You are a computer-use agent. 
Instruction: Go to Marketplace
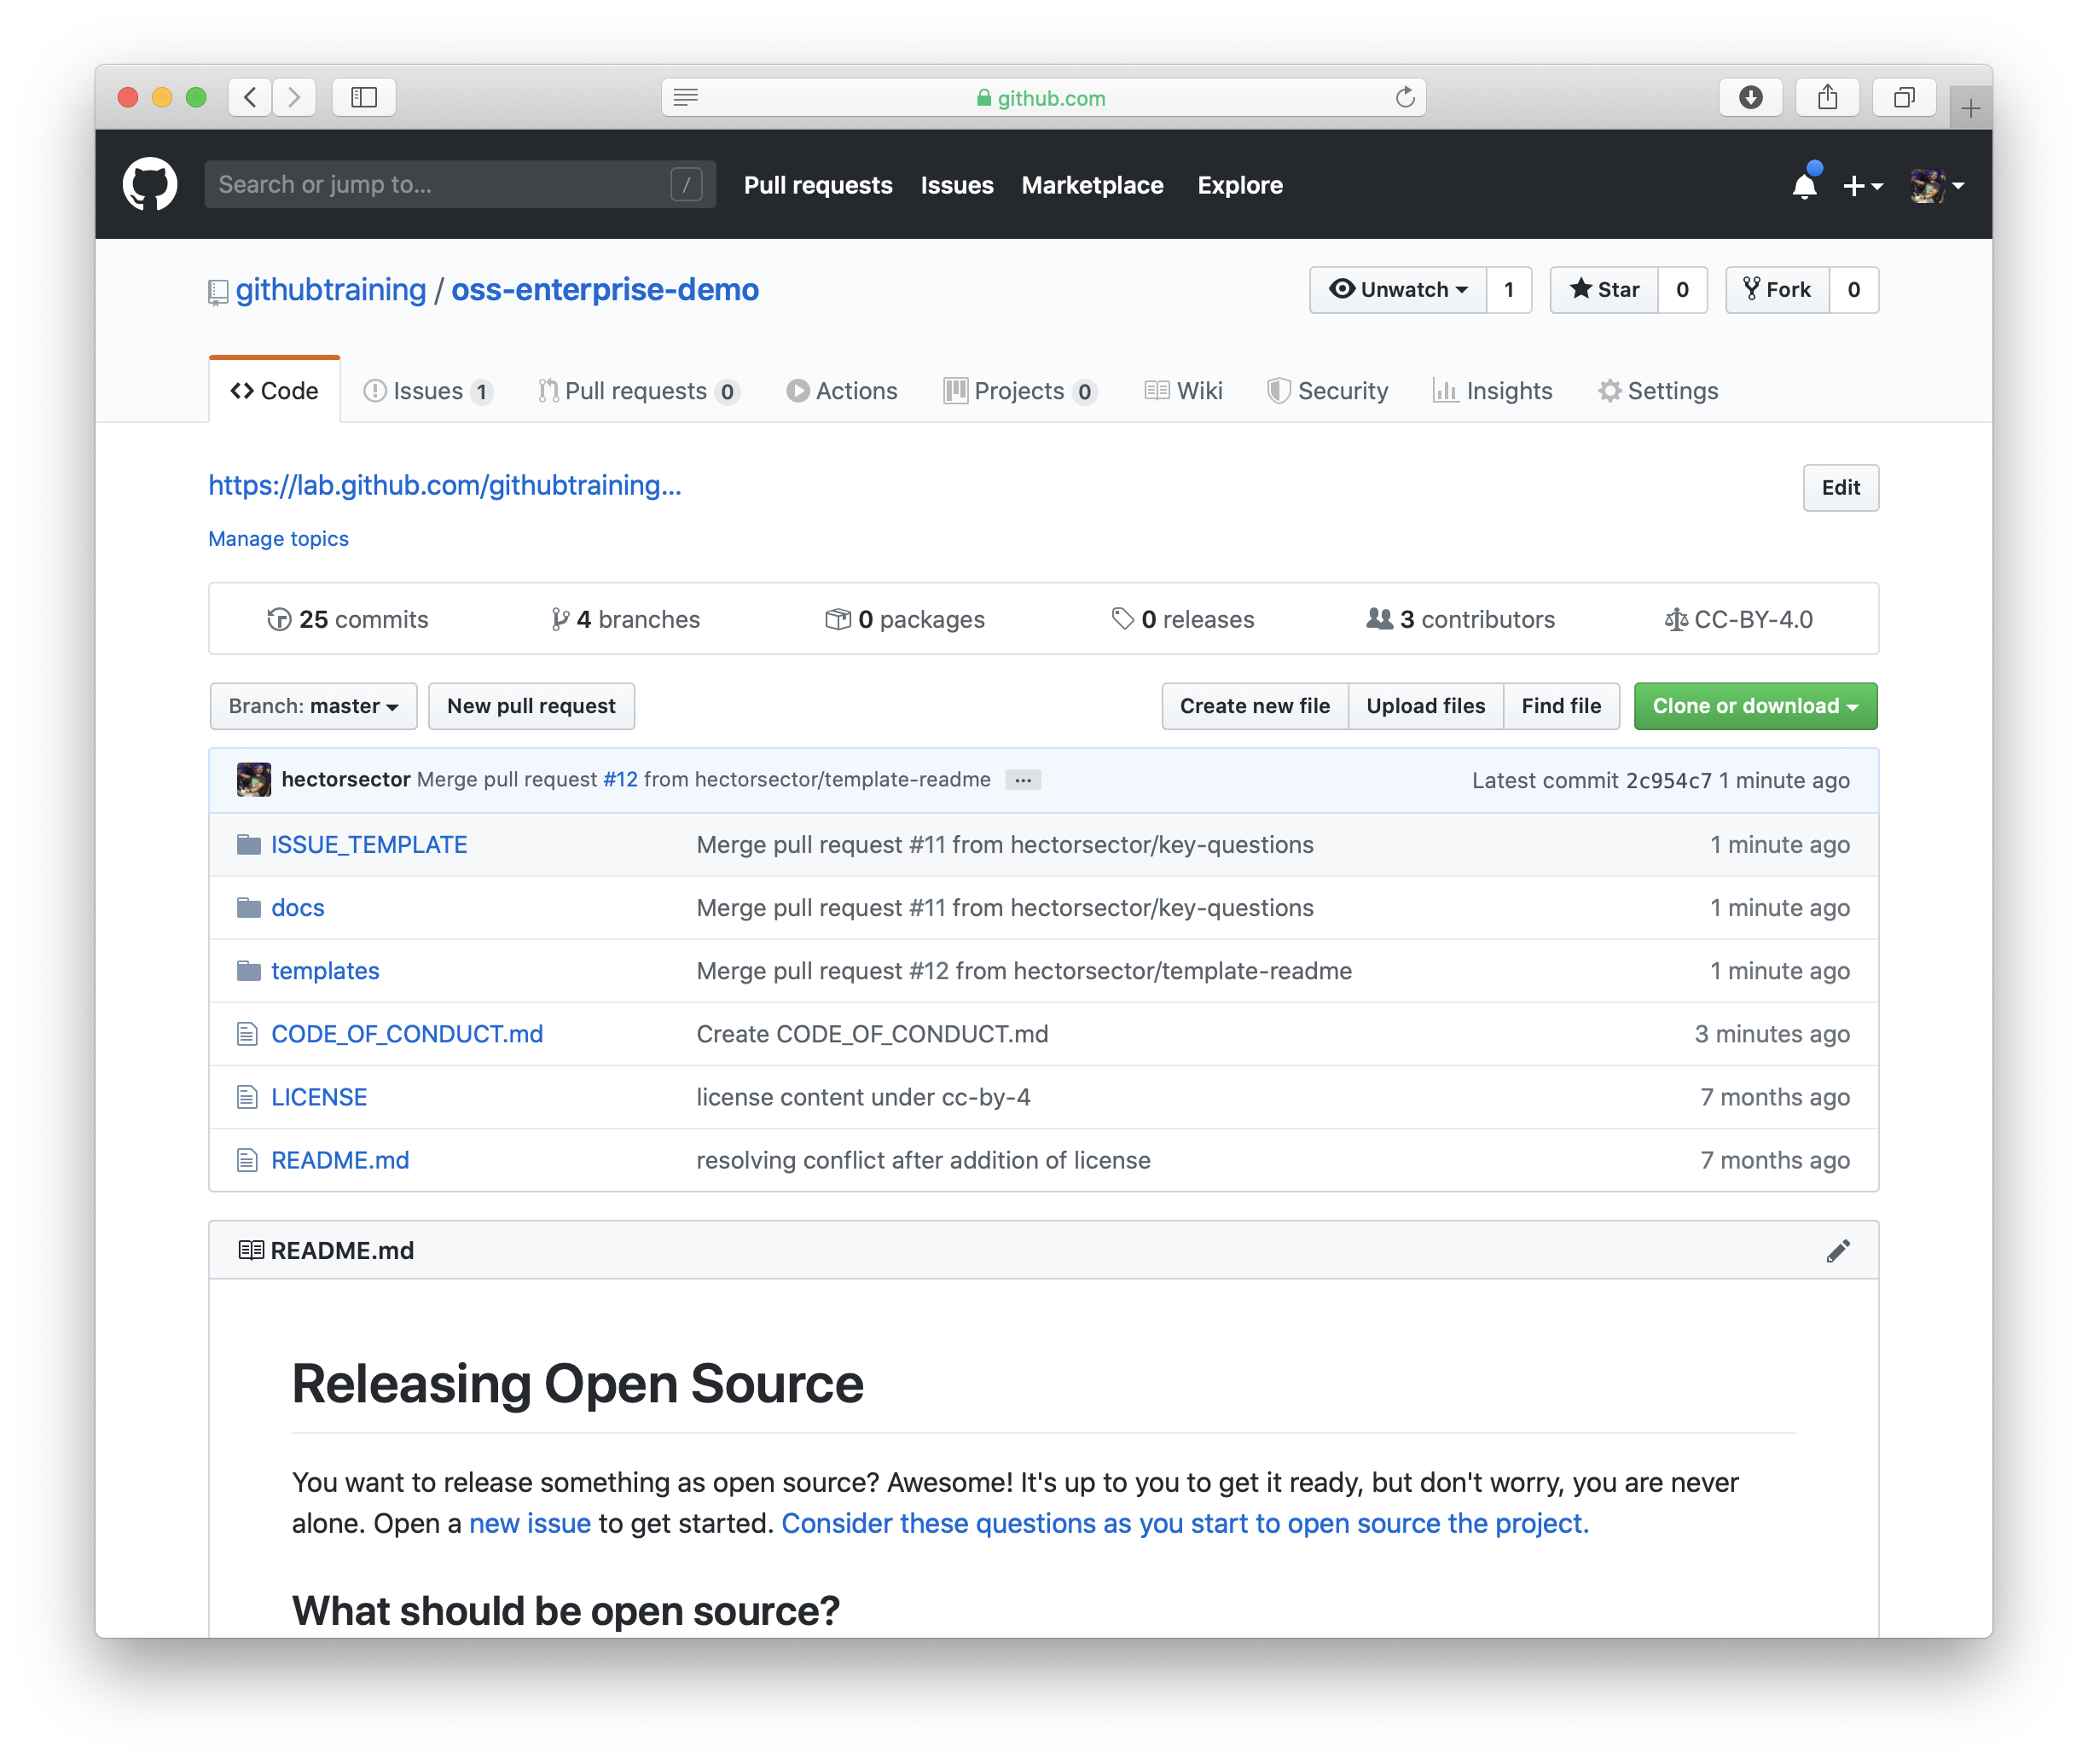(1092, 185)
